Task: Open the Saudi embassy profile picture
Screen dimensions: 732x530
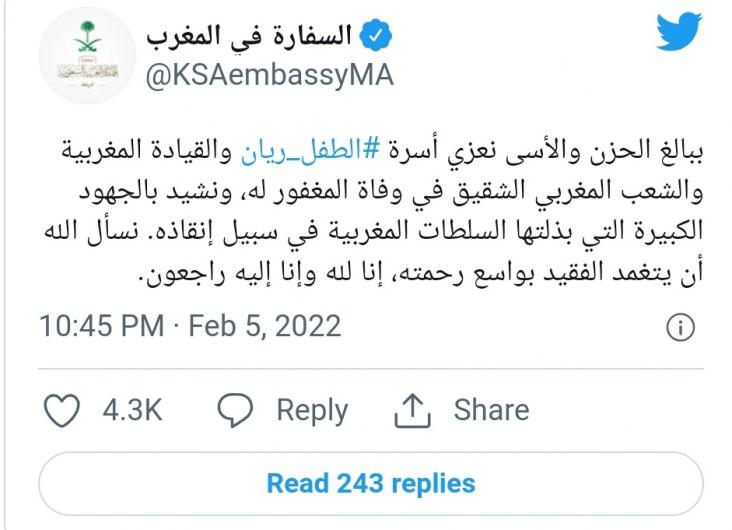Action: tap(87, 55)
